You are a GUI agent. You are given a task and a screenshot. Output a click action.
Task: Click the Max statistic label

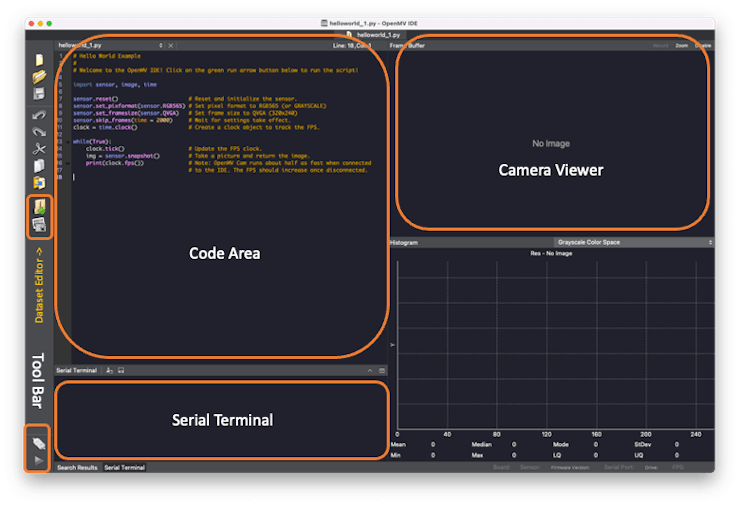tap(477, 455)
